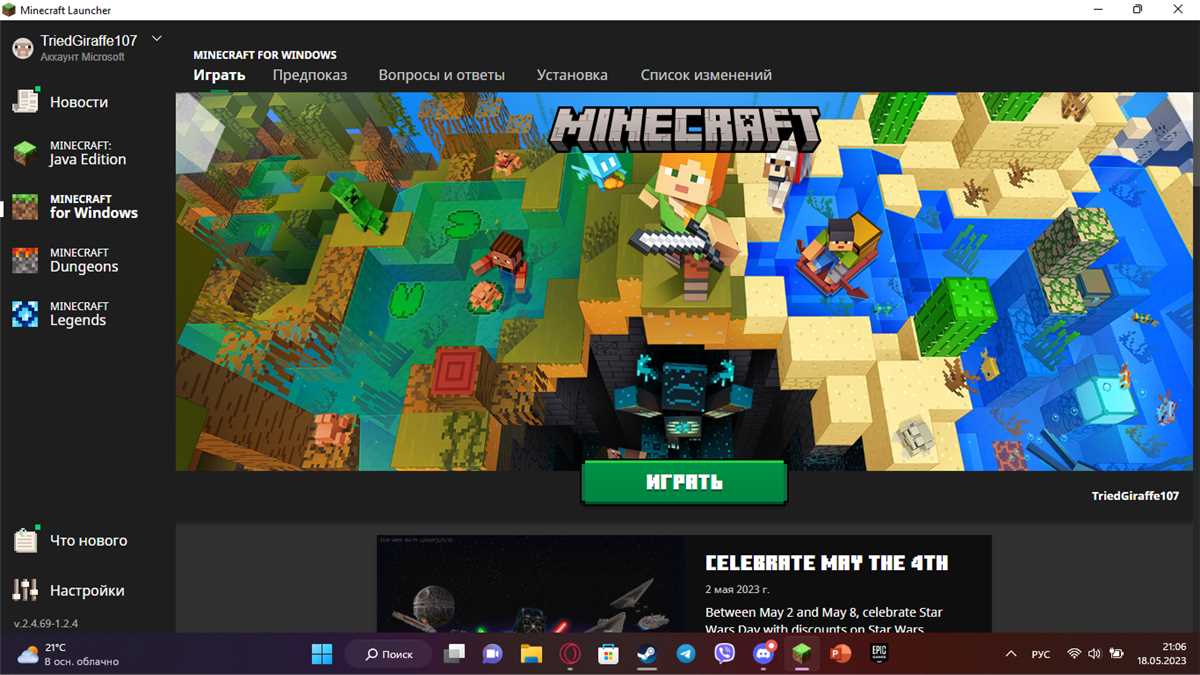This screenshot has width=1200, height=675.
Task: Open the volume speaker tray icon
Action: coord(1094,654)
